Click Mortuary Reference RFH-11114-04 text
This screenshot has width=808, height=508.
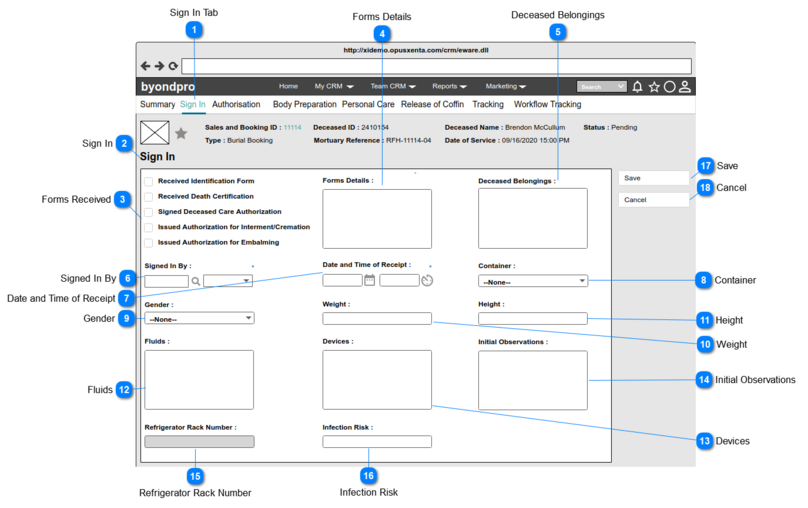pos(372,141)
